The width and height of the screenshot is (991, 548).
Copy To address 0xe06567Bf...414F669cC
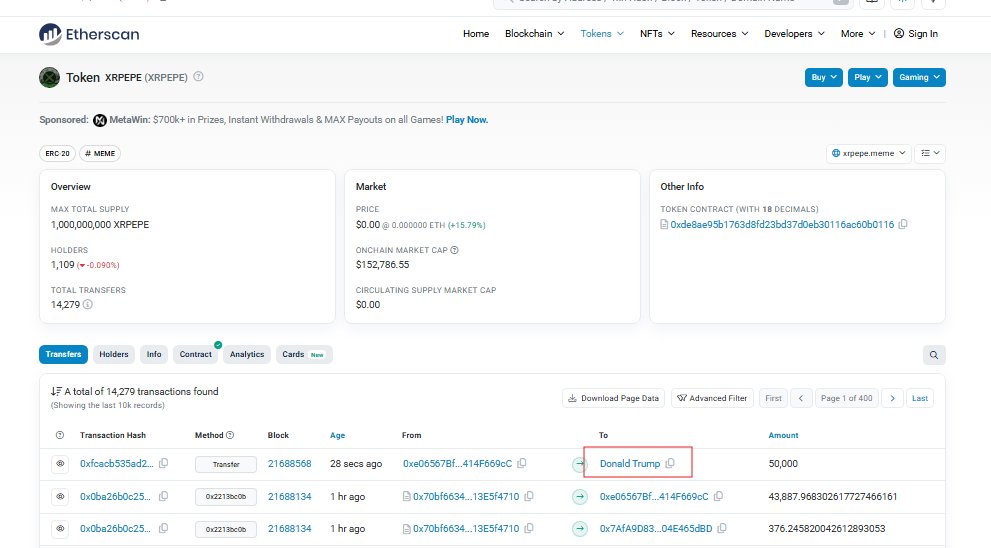719,496
